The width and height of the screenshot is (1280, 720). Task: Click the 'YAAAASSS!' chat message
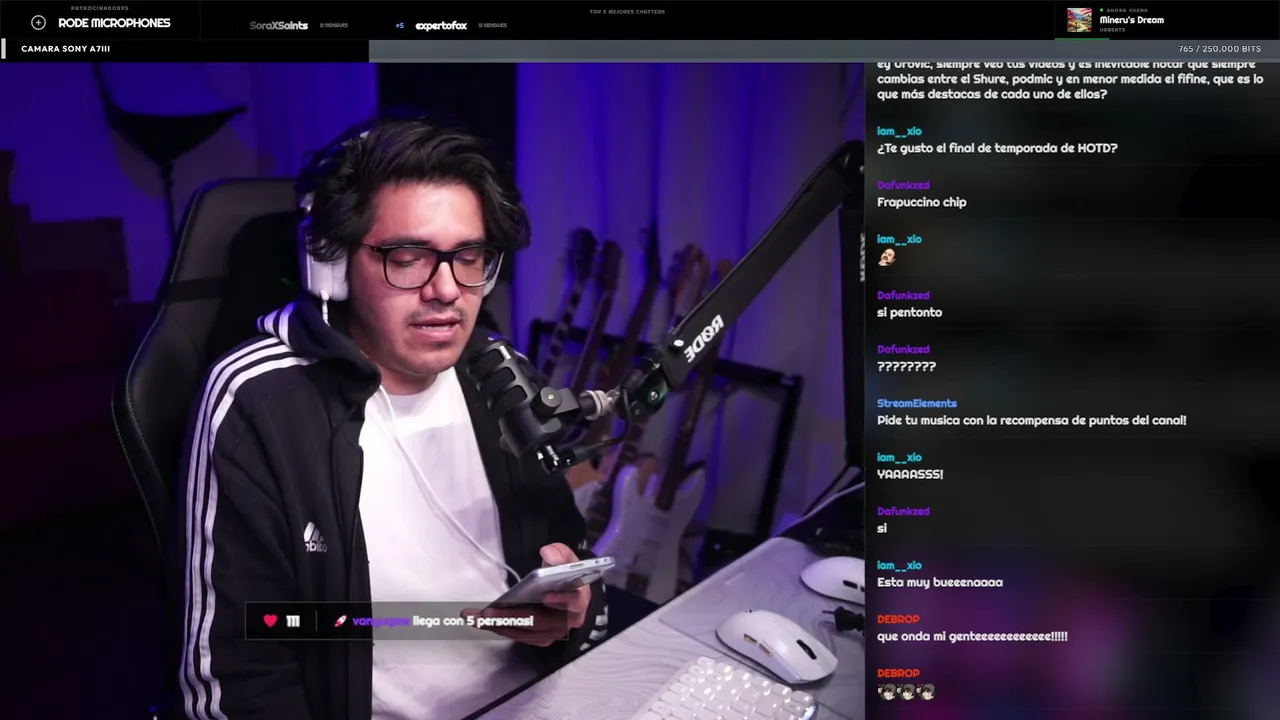910,474
